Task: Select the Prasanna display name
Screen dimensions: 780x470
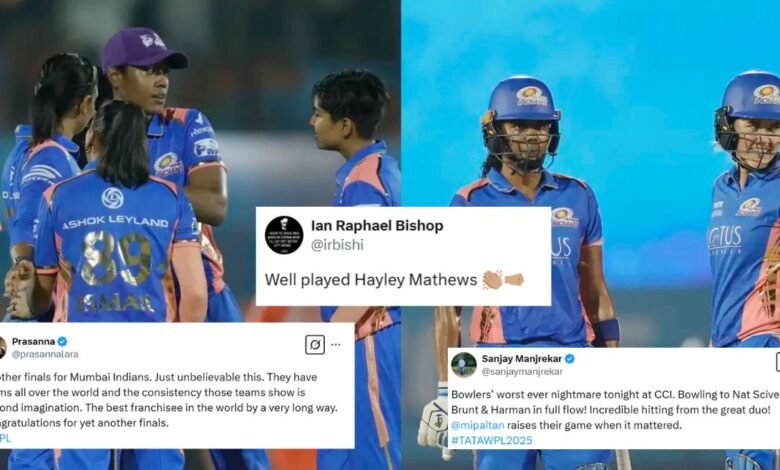Action: click(x=33, y=342)
